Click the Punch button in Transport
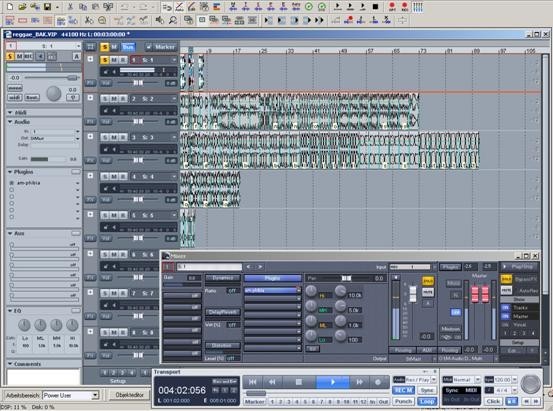The height and width of the screenshot is (411, 553). coord(403,401)
